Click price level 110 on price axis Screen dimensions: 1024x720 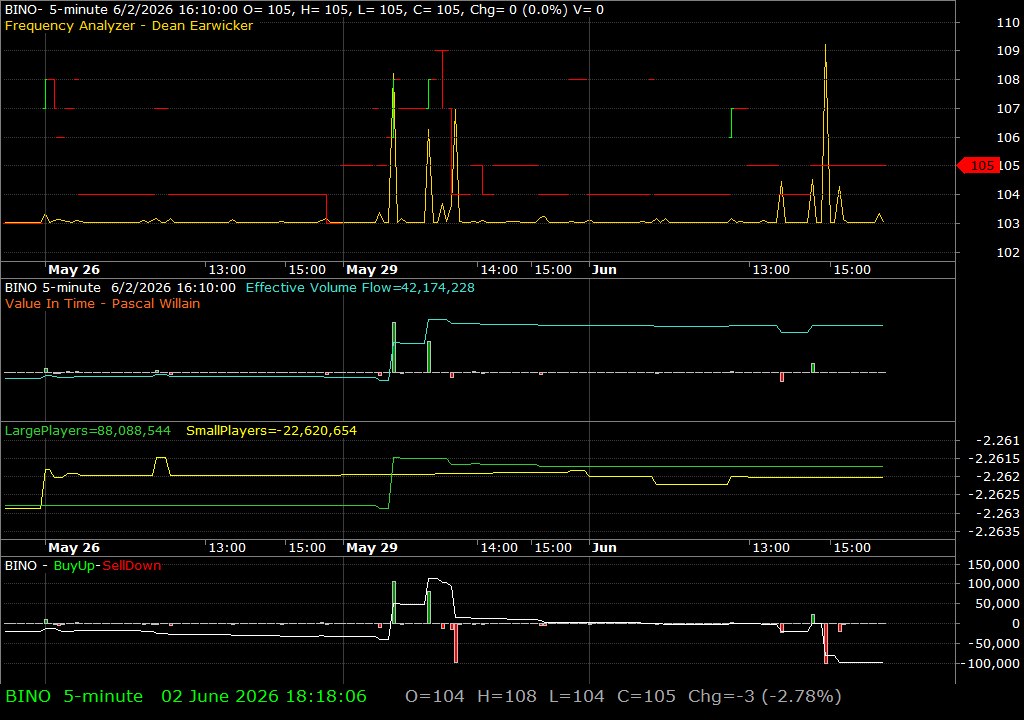(1008, 22)
